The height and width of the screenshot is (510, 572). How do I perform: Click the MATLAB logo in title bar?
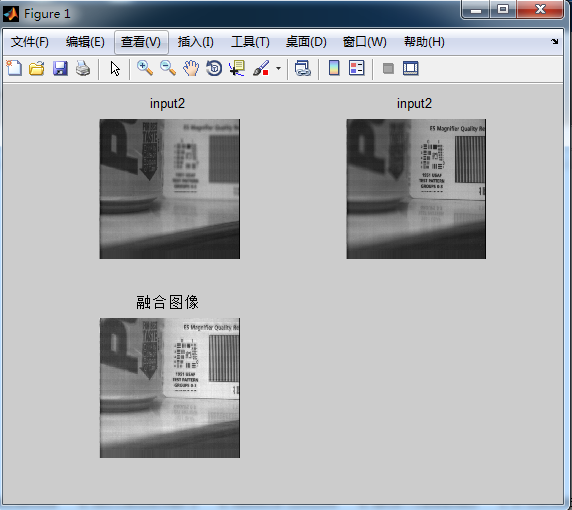pos(11,14)
